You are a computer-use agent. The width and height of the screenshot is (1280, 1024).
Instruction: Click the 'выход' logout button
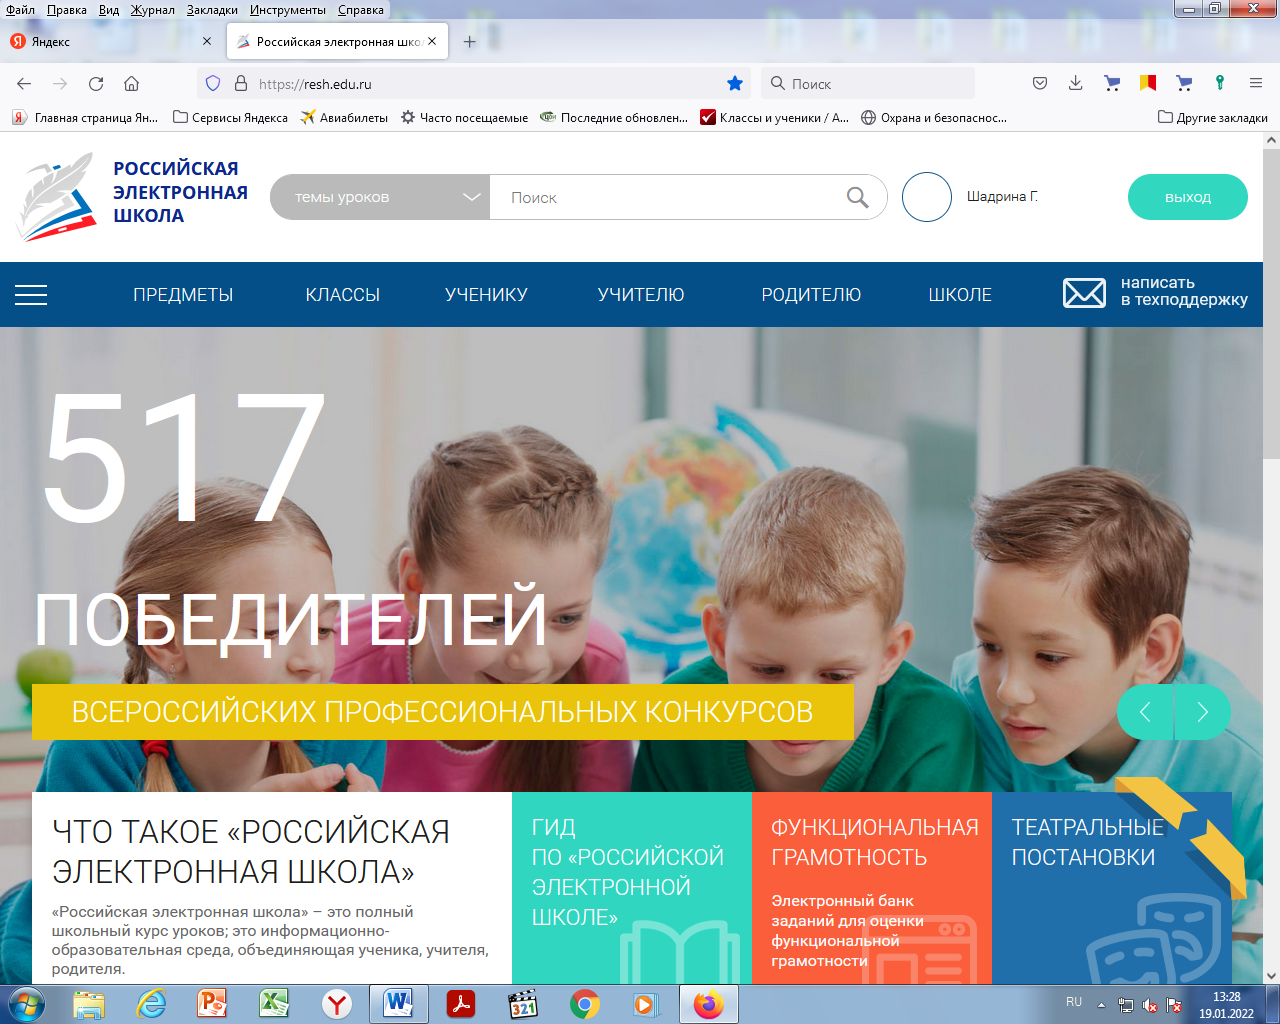tap(1187, 197)
